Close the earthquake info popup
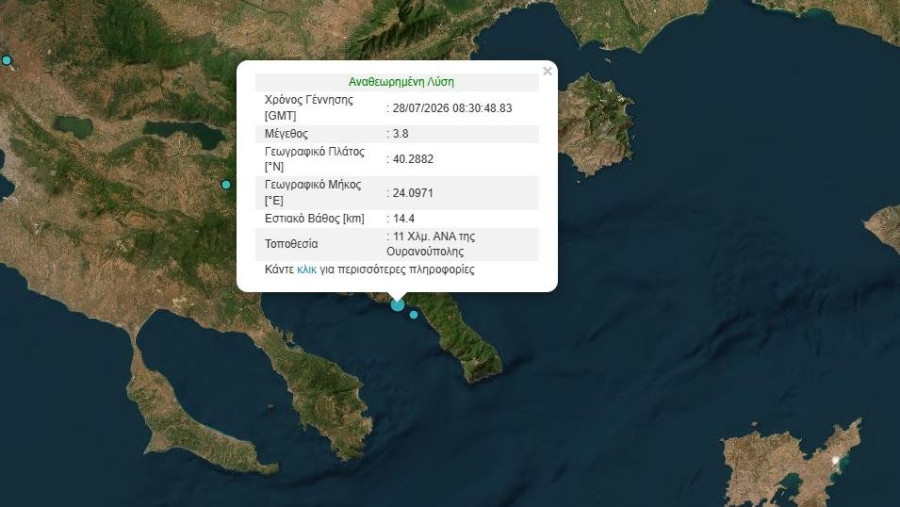The height and width of the screenshot is (507, 900). (547, 71)
